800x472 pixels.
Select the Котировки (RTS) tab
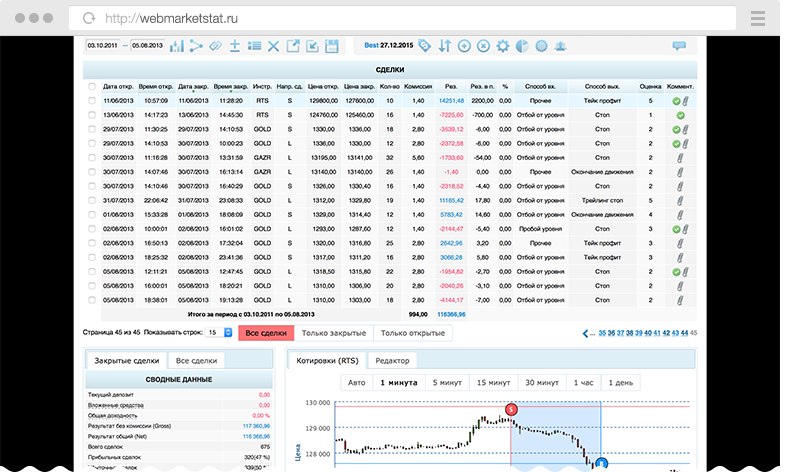pos(327,360)
